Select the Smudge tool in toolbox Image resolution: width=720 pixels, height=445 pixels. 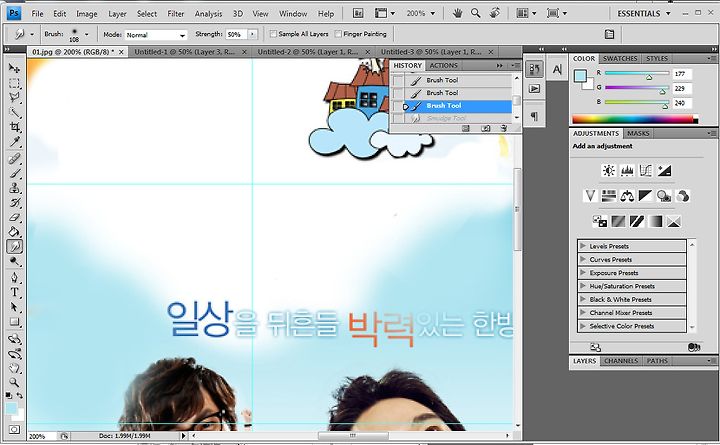coord(14,247)
